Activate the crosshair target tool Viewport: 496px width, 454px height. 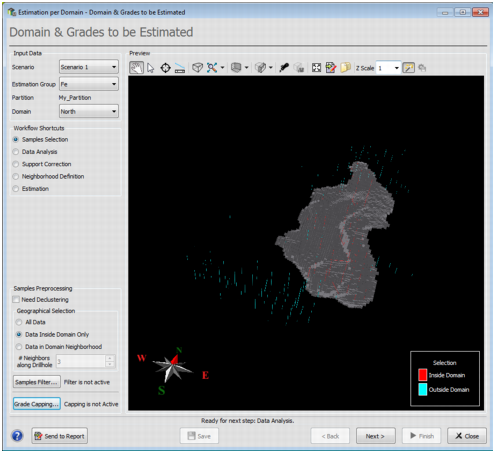tap(165, 68)
